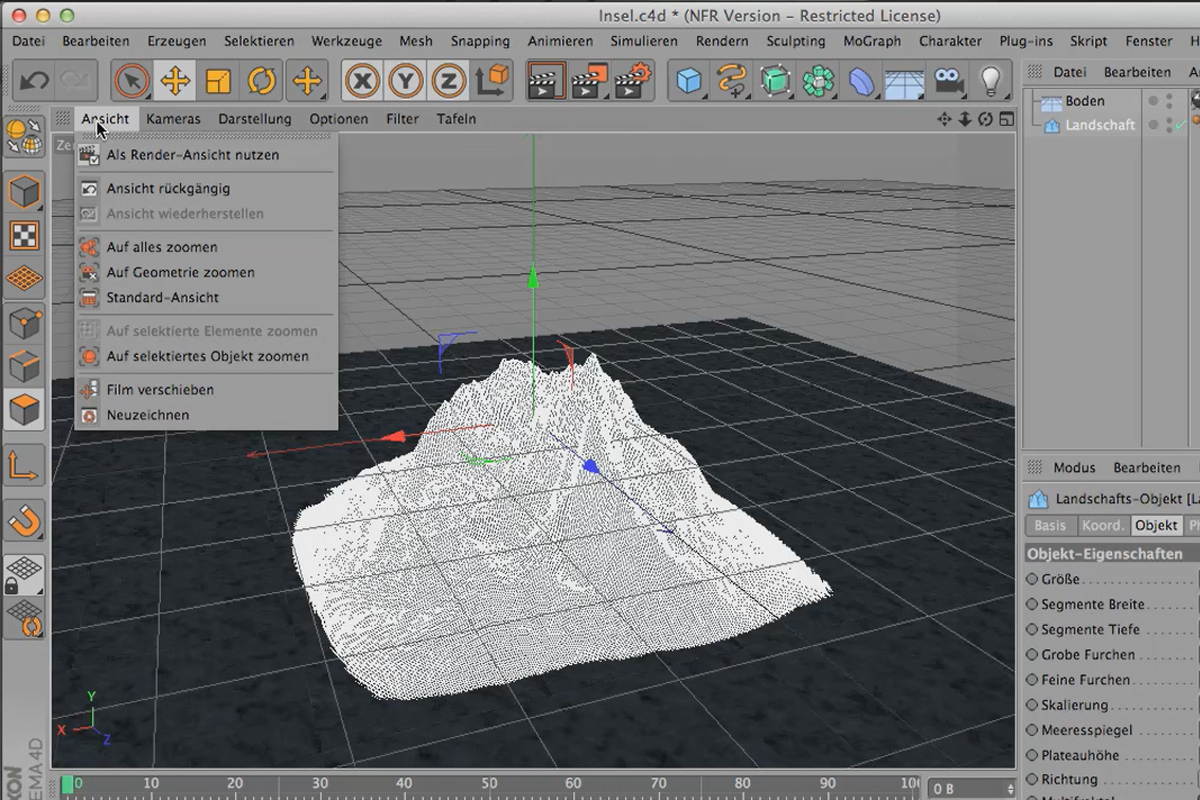1200x800 pixels.
Task: Toggle Landschaft green enable checkmark
Action: pos(1179,125)
